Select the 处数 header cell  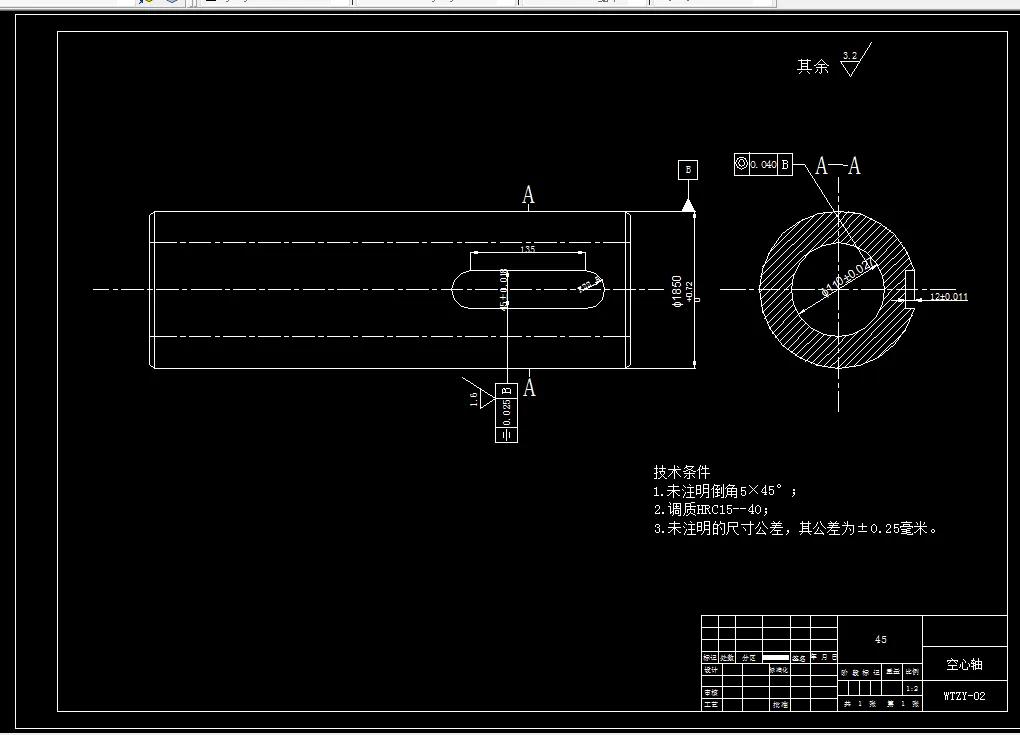[x=727, y=658]
